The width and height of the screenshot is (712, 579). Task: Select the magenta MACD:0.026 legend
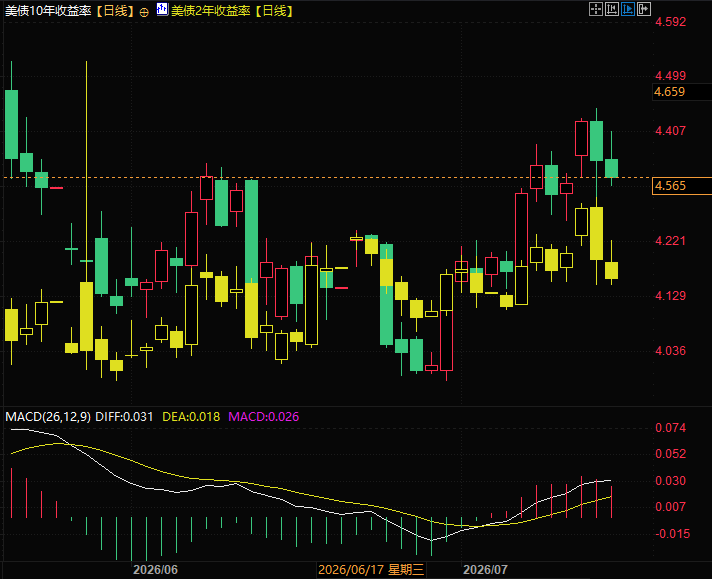tap(263, 416)
